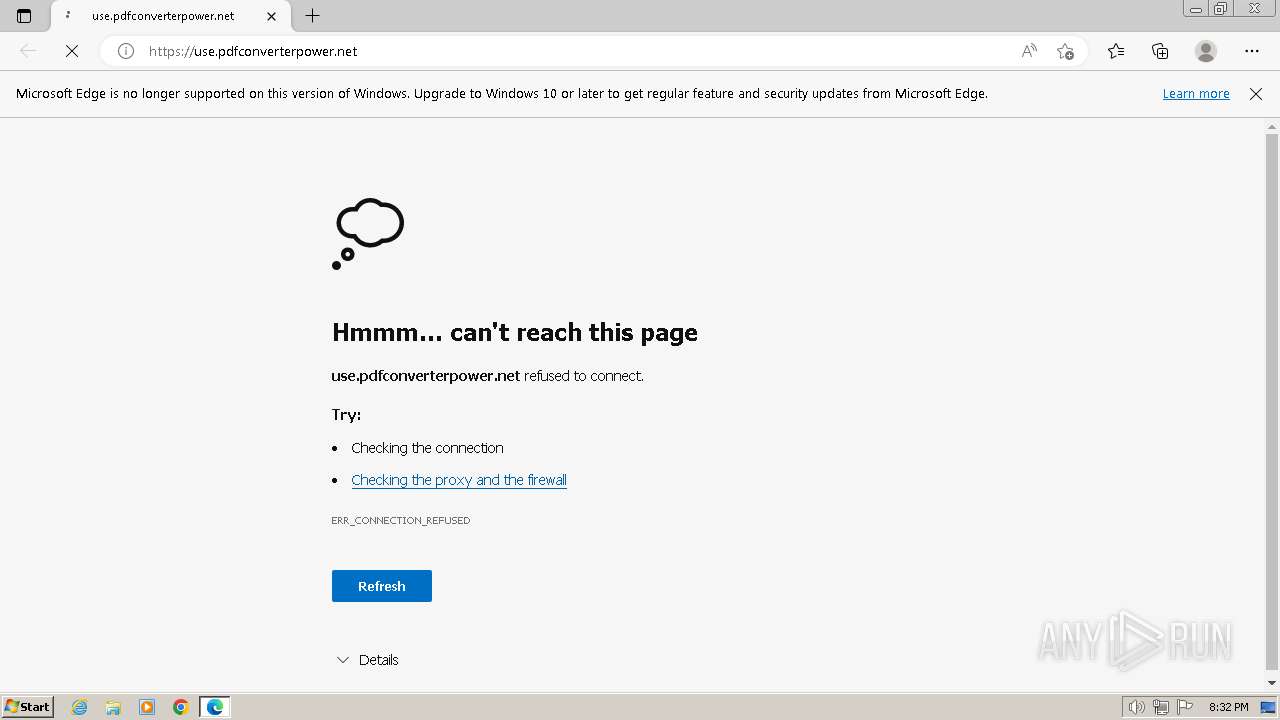This screenshot has width=1280, height=720.
Task: Go back with the back arrow
Action: click(x=28, y=51)
